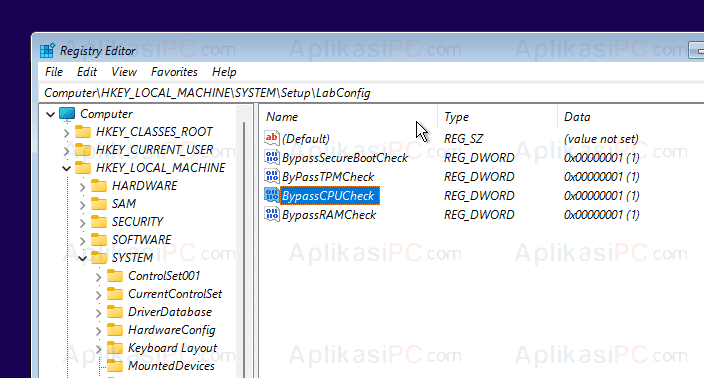Collapse the SYSTEM key chevron
The height and width of the screenshot is (378, 704).
click(x=83, y=258)
